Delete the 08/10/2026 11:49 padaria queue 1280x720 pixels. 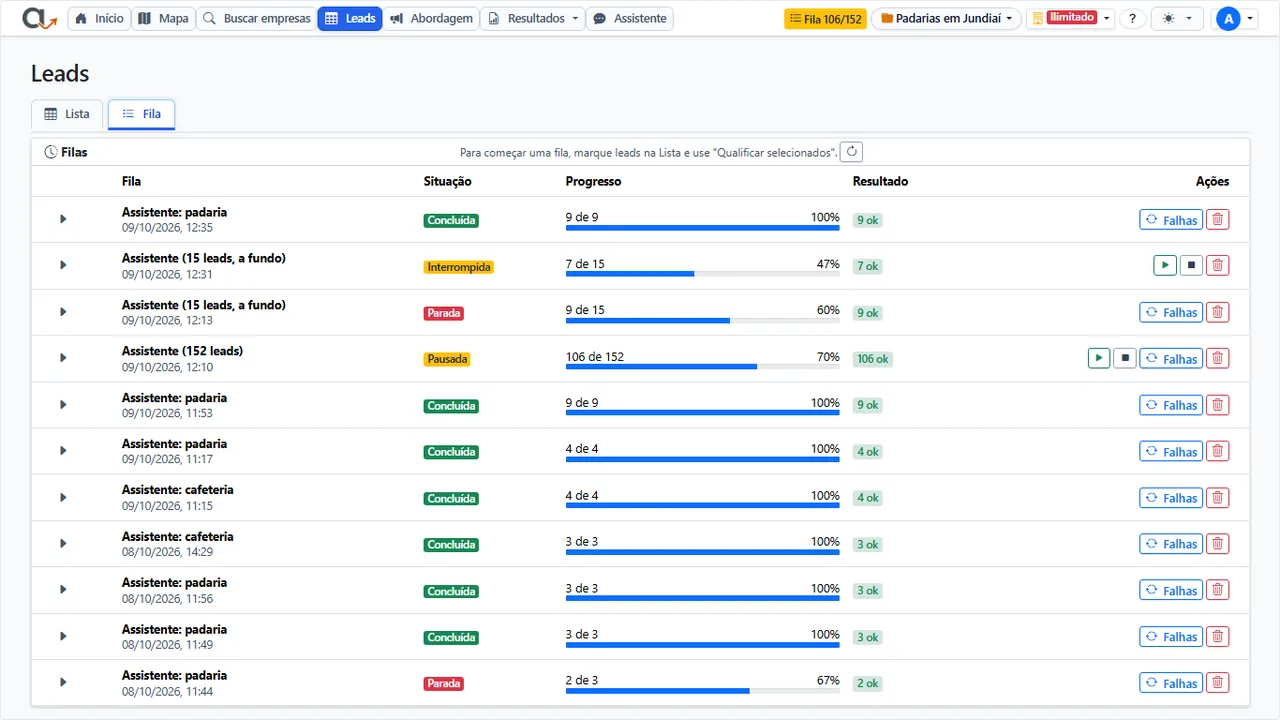click(x=1217, y=636)
